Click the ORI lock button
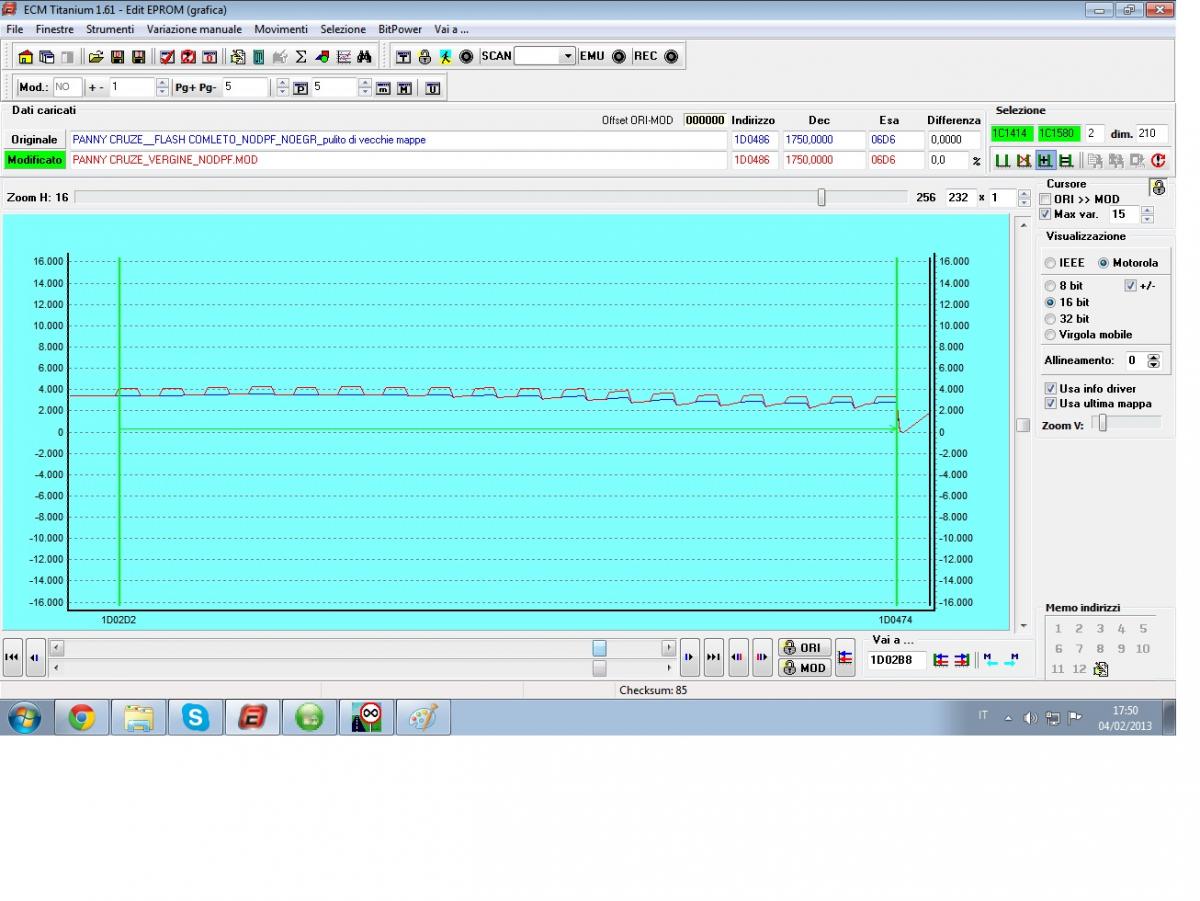This screenshot has width=1200, height=901. (804, 648)
